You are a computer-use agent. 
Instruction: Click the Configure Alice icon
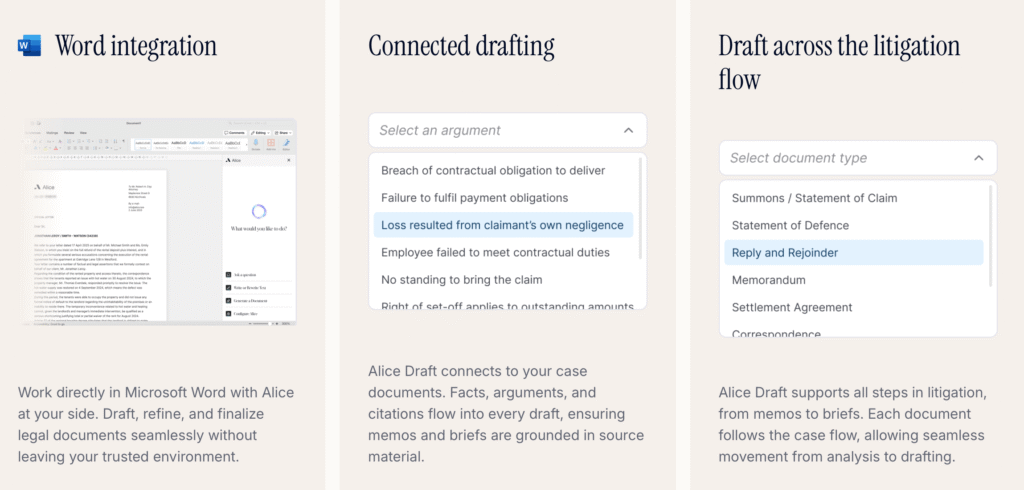pos(229,314)
